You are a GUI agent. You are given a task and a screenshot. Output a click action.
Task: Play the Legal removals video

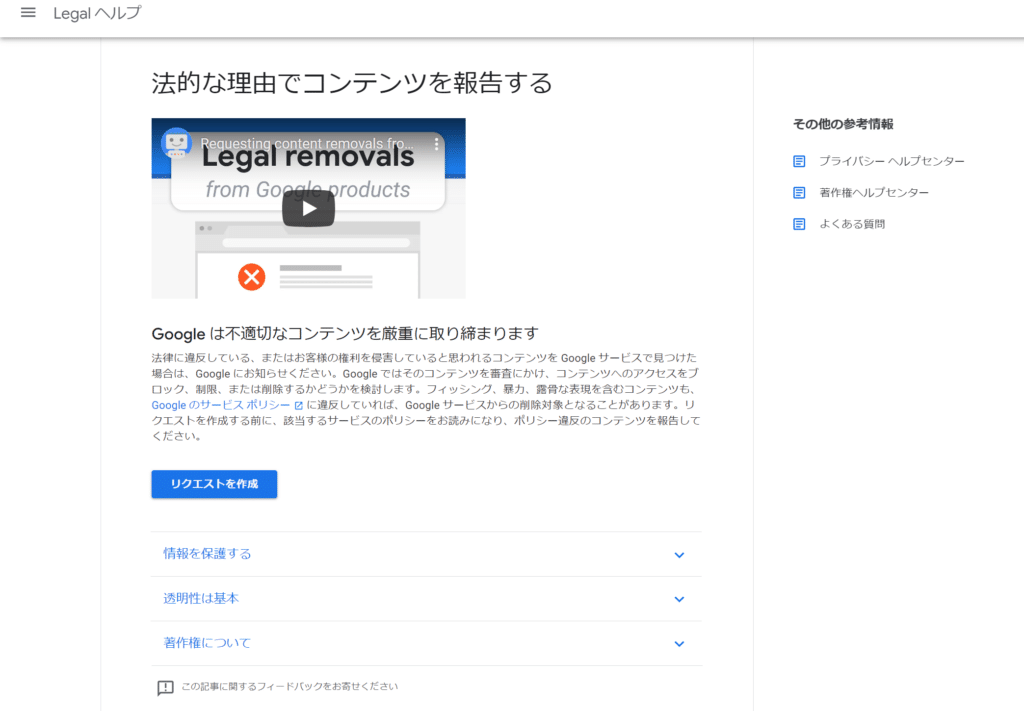[x=308, y=208]
